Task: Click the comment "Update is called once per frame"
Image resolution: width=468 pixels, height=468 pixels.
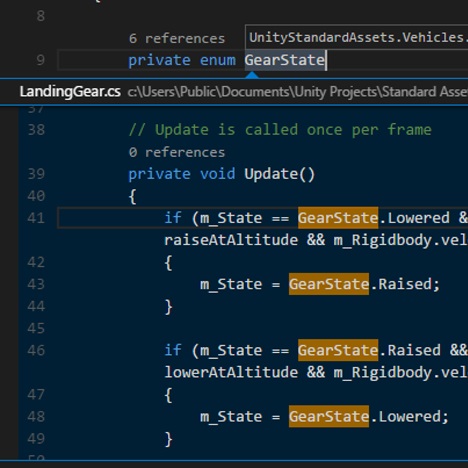Action: 280,130
